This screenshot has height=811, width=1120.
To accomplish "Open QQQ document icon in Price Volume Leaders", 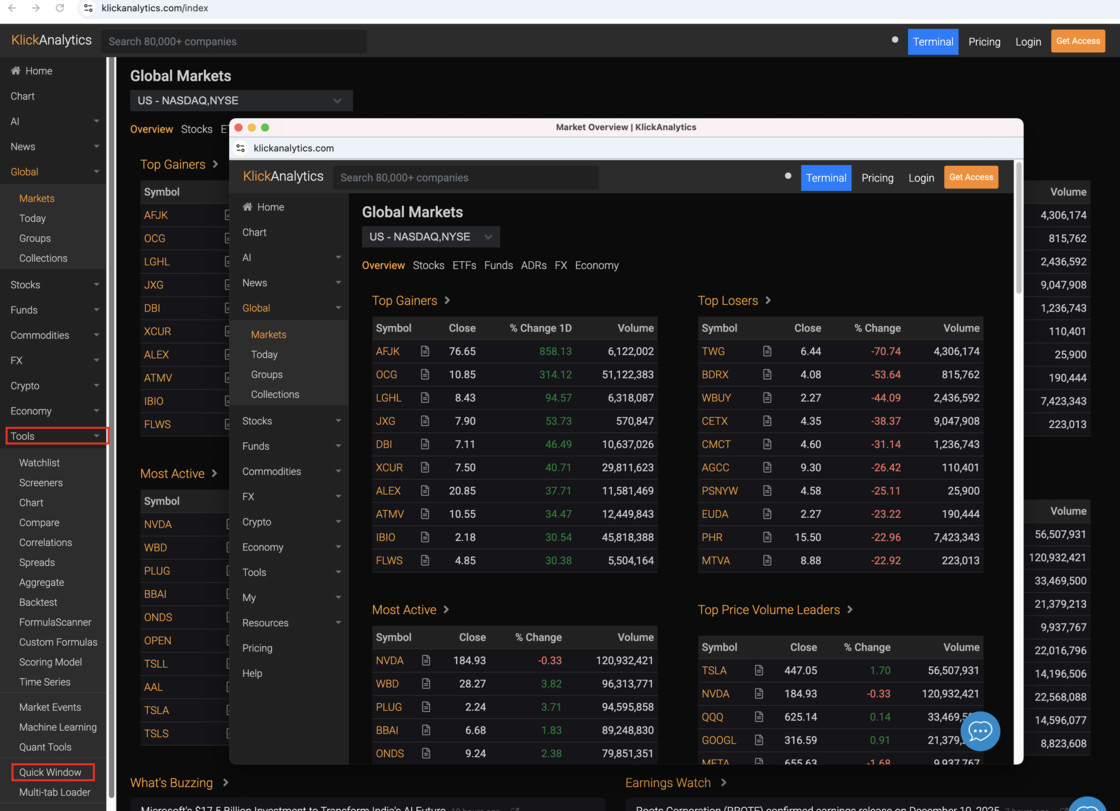I will pyautogui.click(x=759, y=717).
